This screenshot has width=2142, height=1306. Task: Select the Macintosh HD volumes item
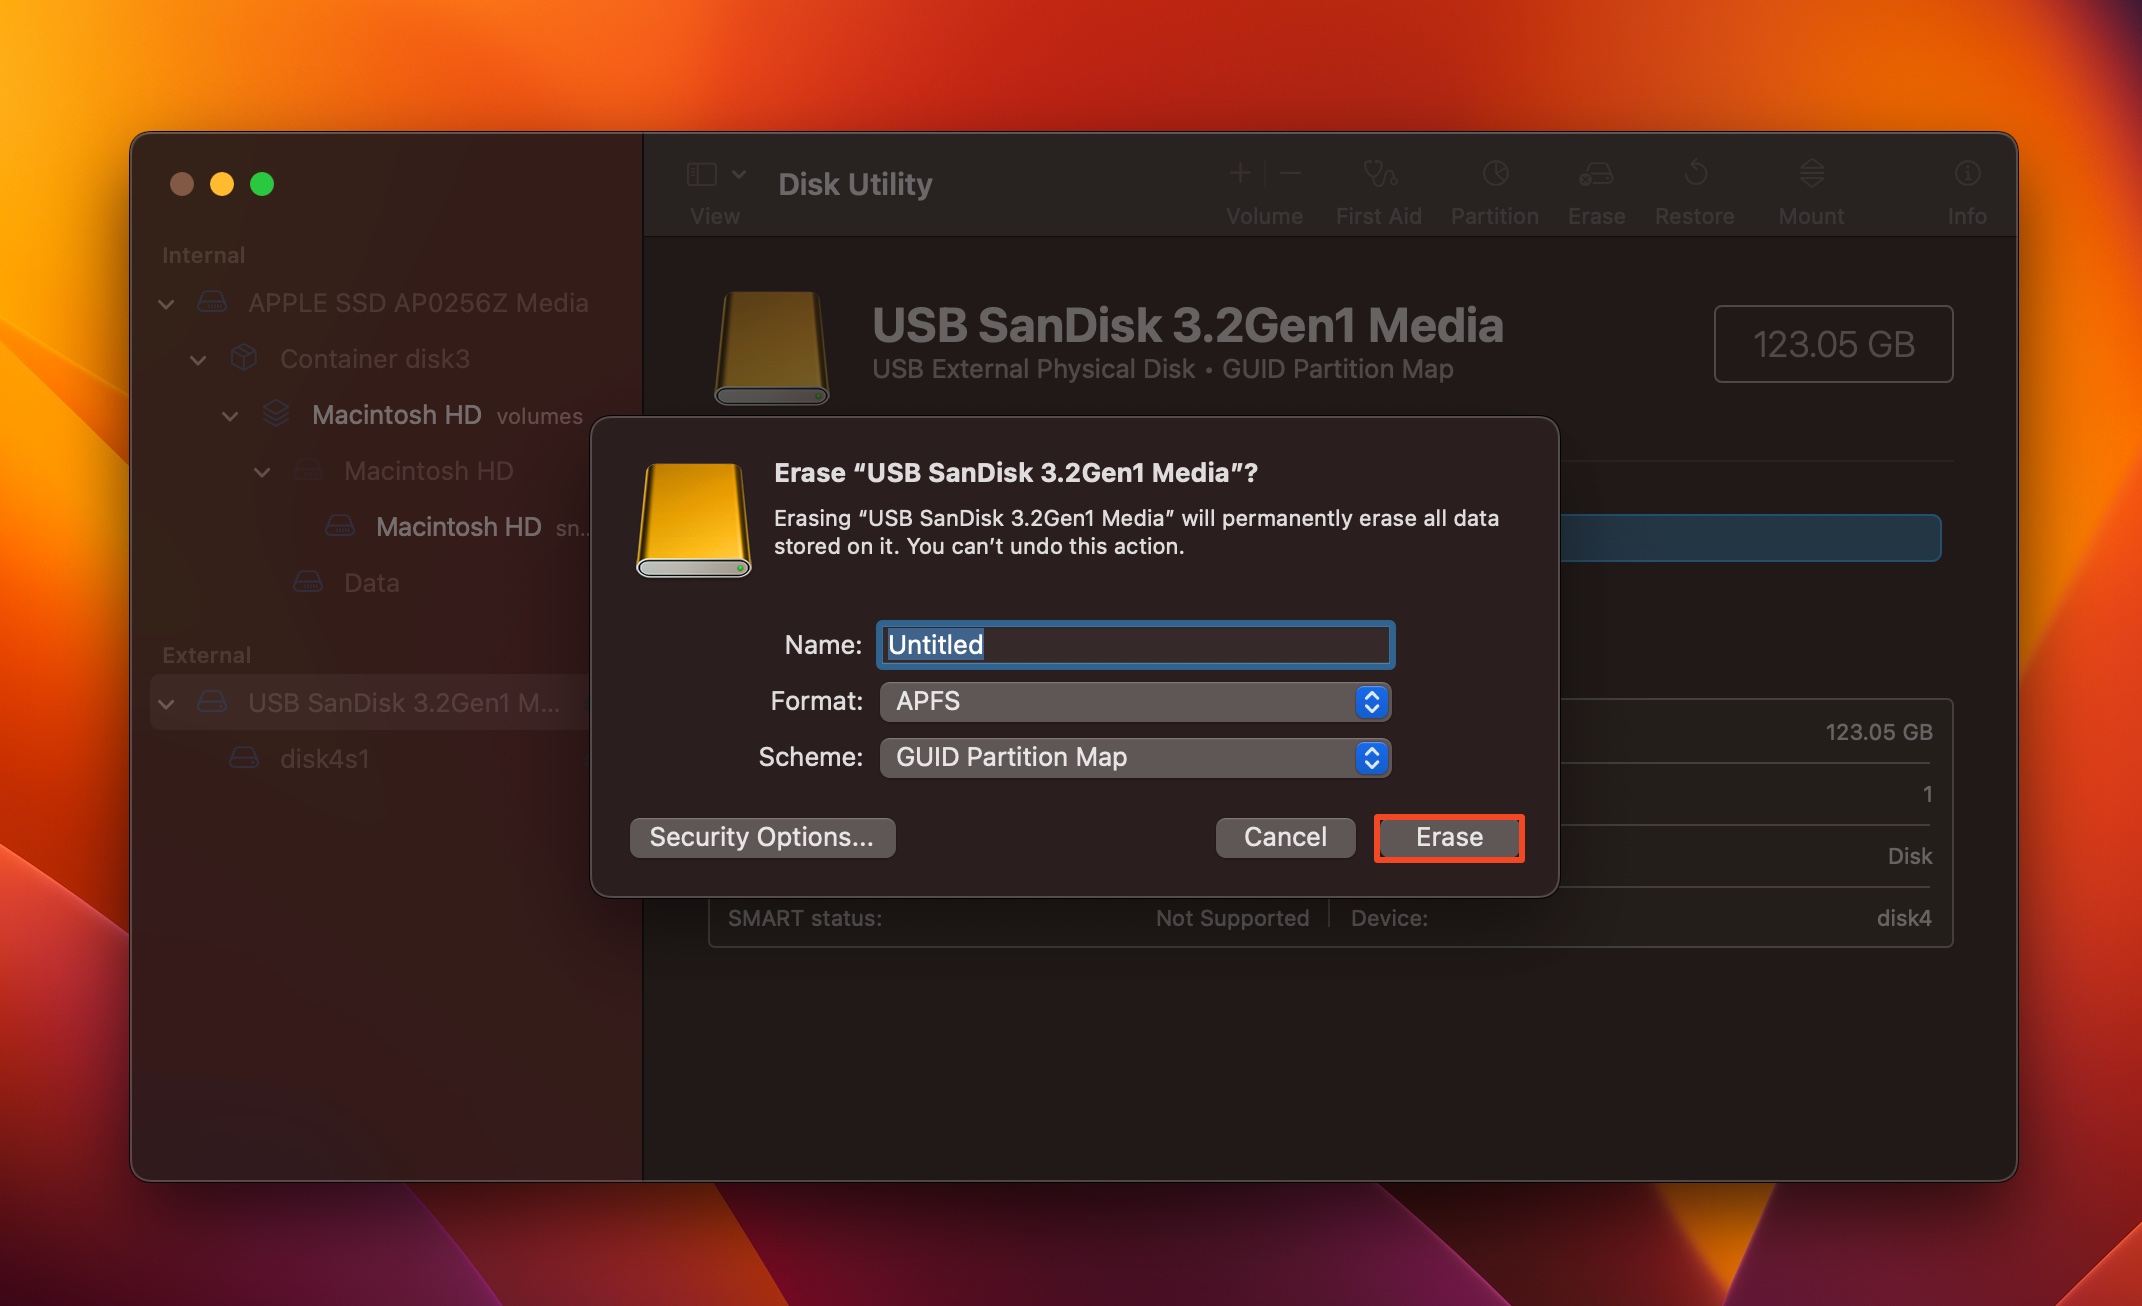click(x=395, y=414)
